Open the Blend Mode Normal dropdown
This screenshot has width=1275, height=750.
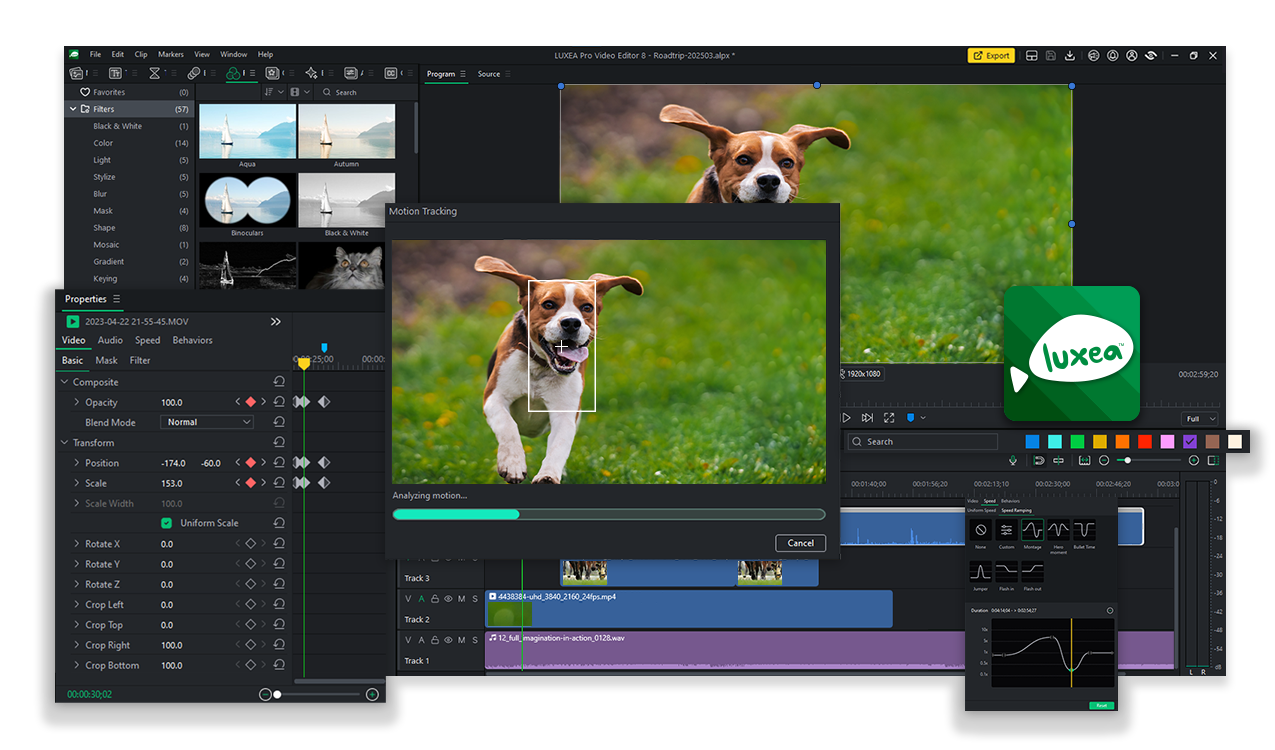click(207, 422)
